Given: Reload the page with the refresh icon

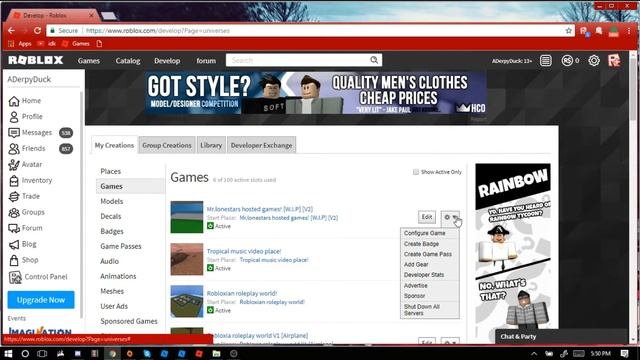Looking at the screenshot, I should (x=37, y=31).
